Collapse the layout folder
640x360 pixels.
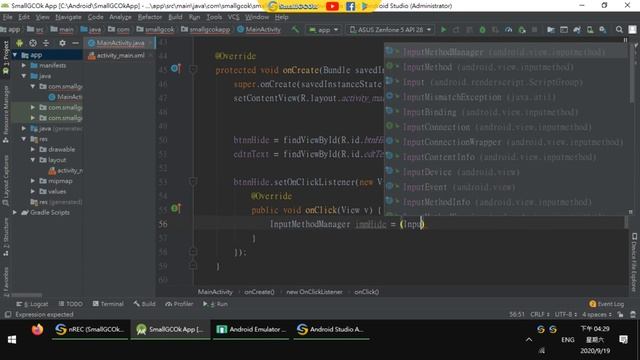coord(33,160)
